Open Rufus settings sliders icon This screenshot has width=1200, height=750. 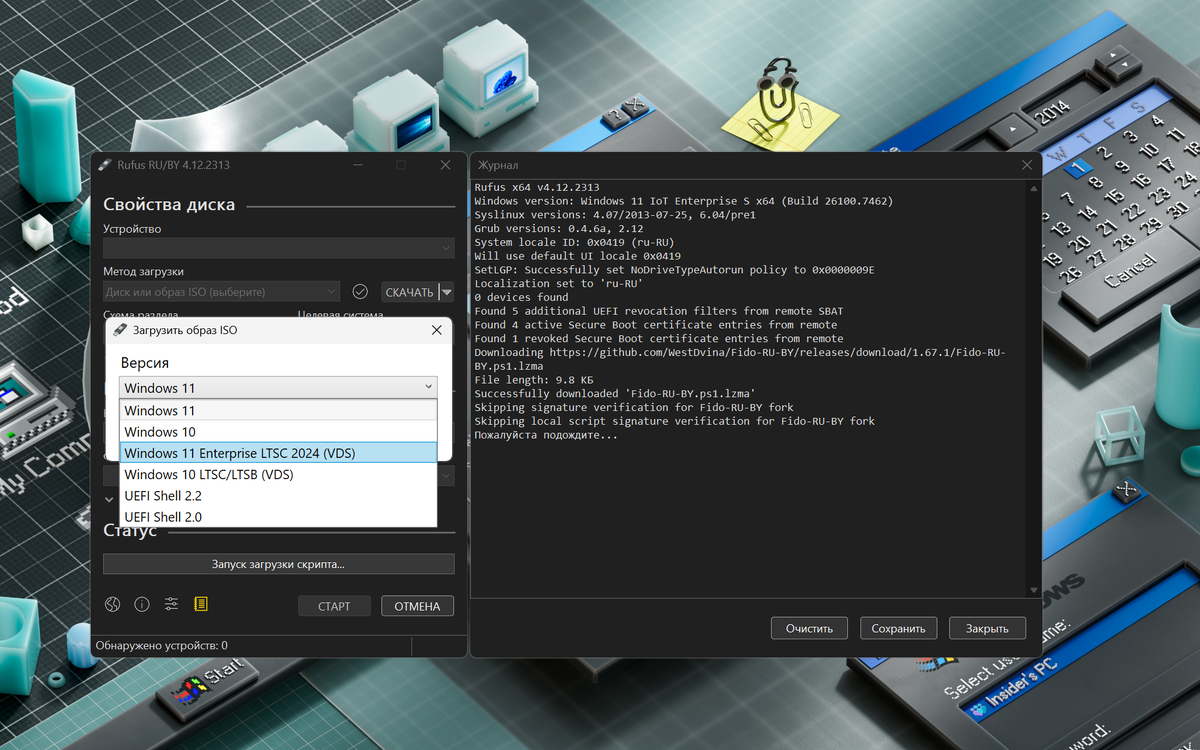tap(171, 604)
